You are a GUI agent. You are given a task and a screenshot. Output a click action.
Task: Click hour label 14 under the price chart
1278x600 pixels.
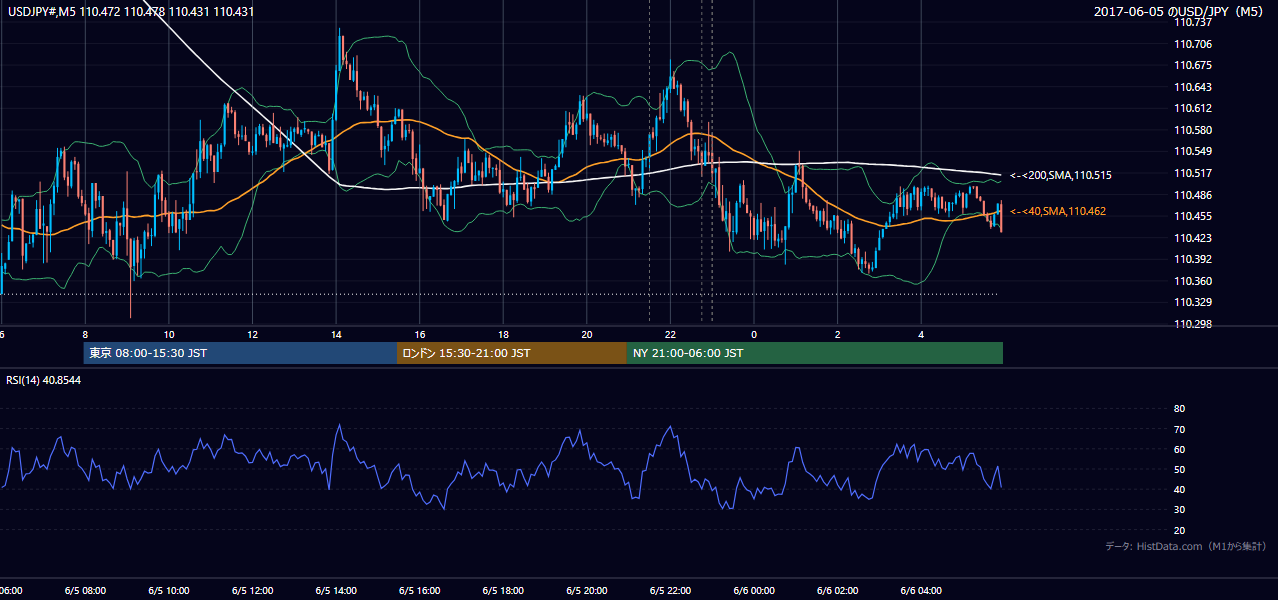tap(336, 334)
